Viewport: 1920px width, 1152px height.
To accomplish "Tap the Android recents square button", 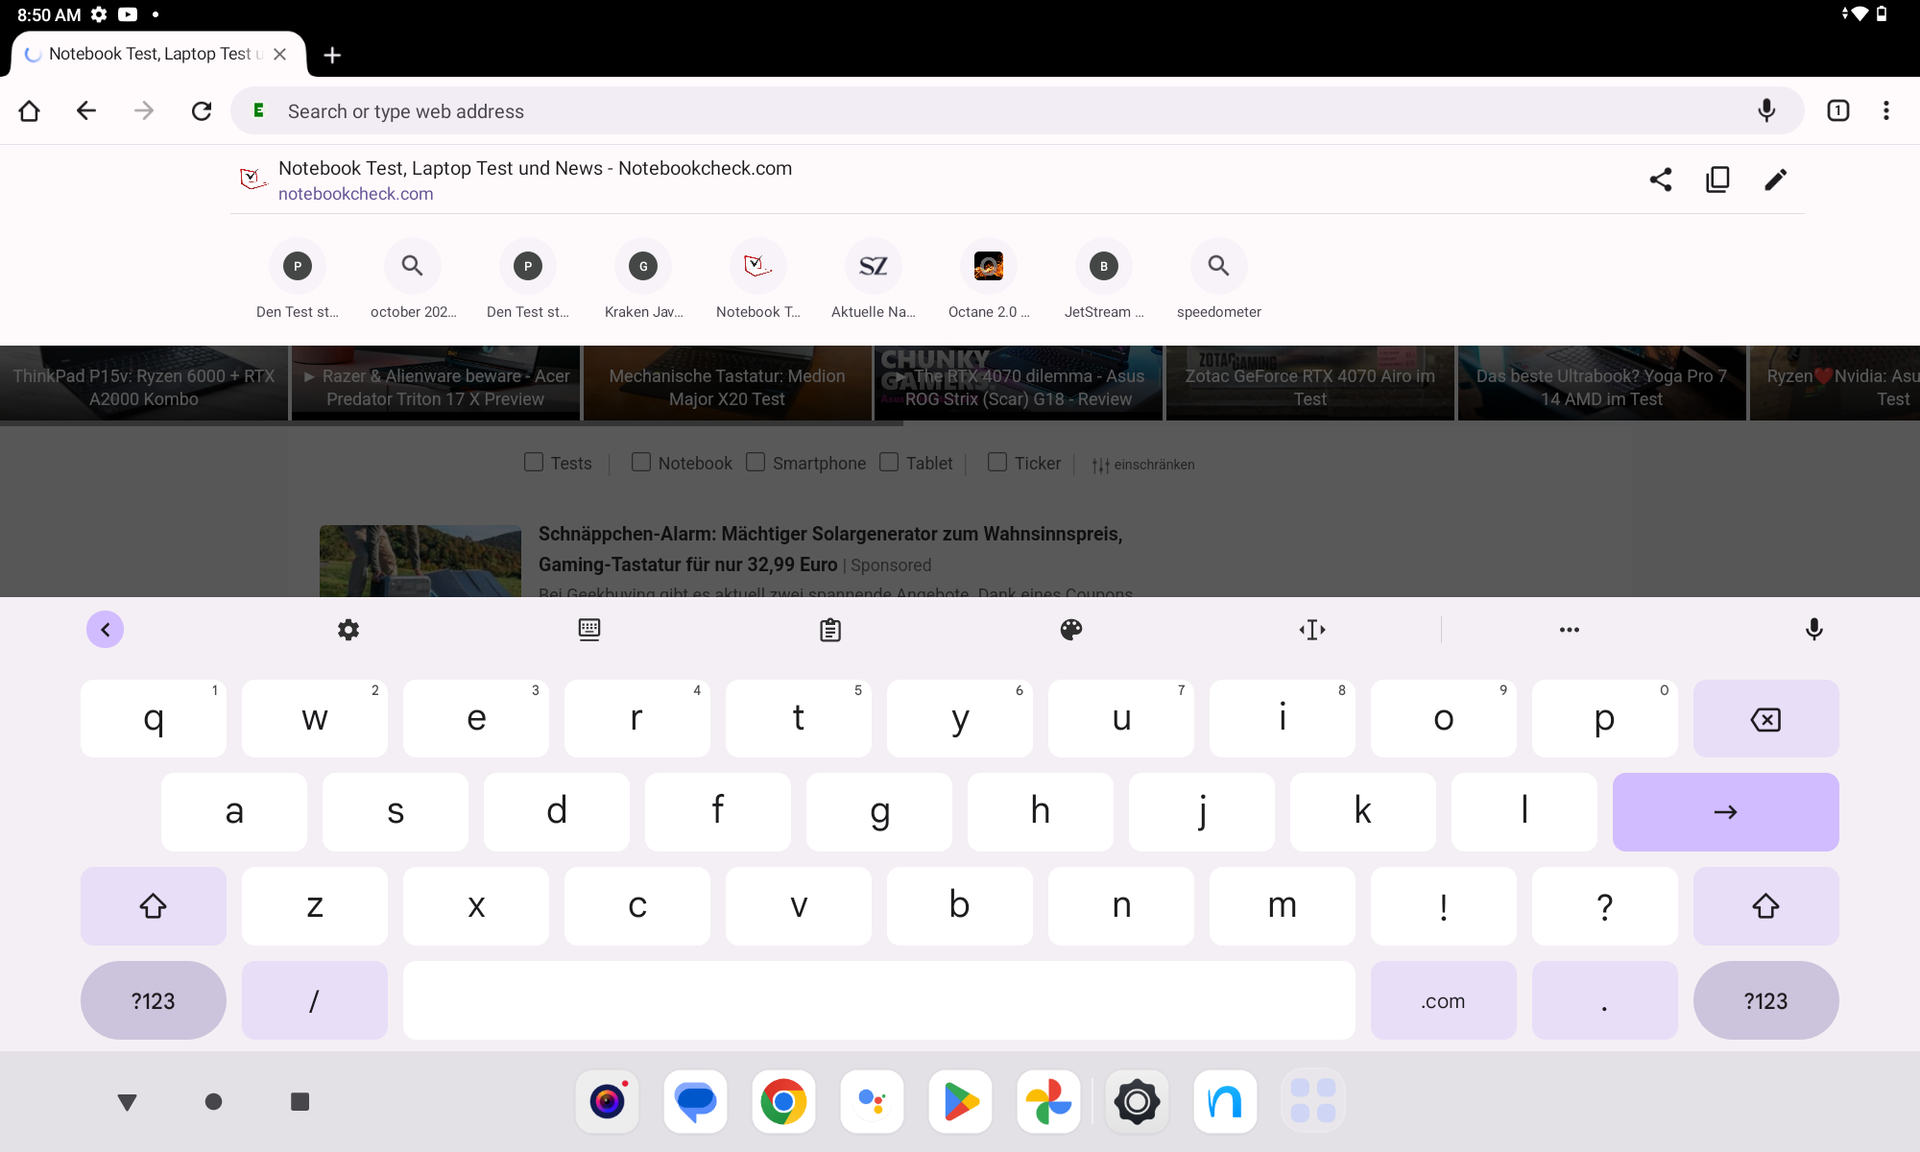I will pos(300,1102).
